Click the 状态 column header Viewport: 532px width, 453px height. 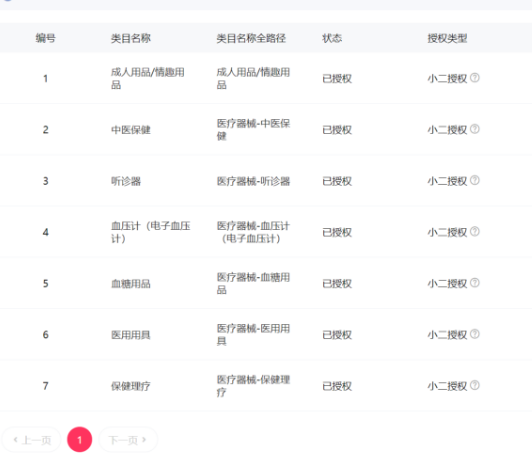332,38
